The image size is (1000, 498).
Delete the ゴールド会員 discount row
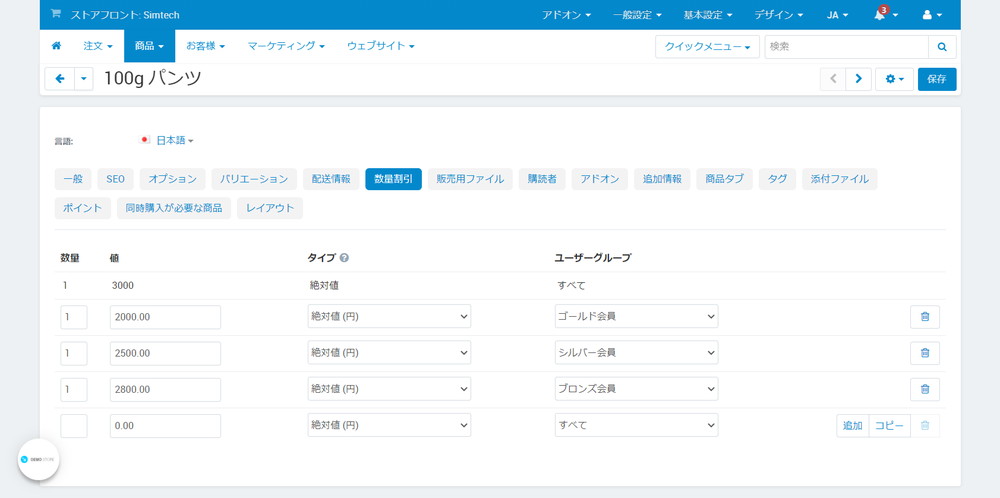click(x=925, y=317)
